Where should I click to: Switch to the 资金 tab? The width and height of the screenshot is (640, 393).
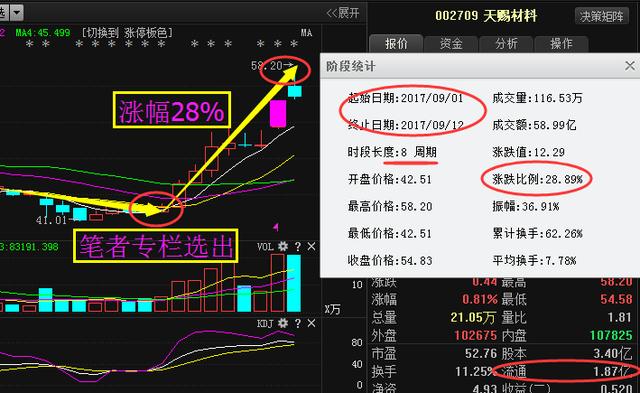451,44
